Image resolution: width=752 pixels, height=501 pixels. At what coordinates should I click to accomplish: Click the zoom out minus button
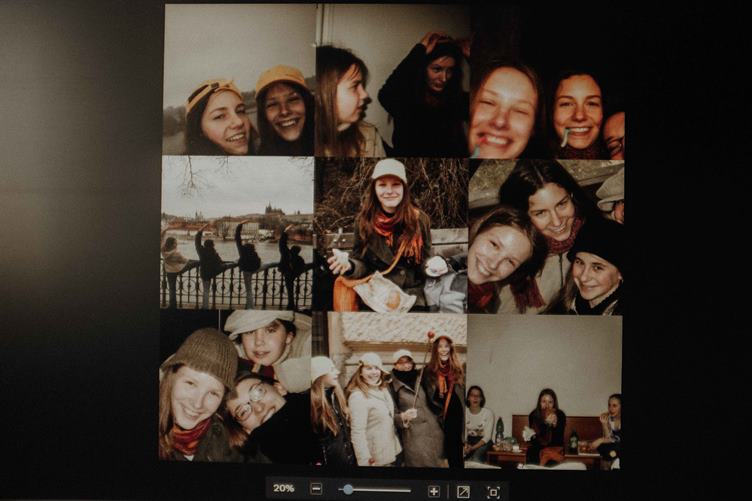(x=316, y=489)
